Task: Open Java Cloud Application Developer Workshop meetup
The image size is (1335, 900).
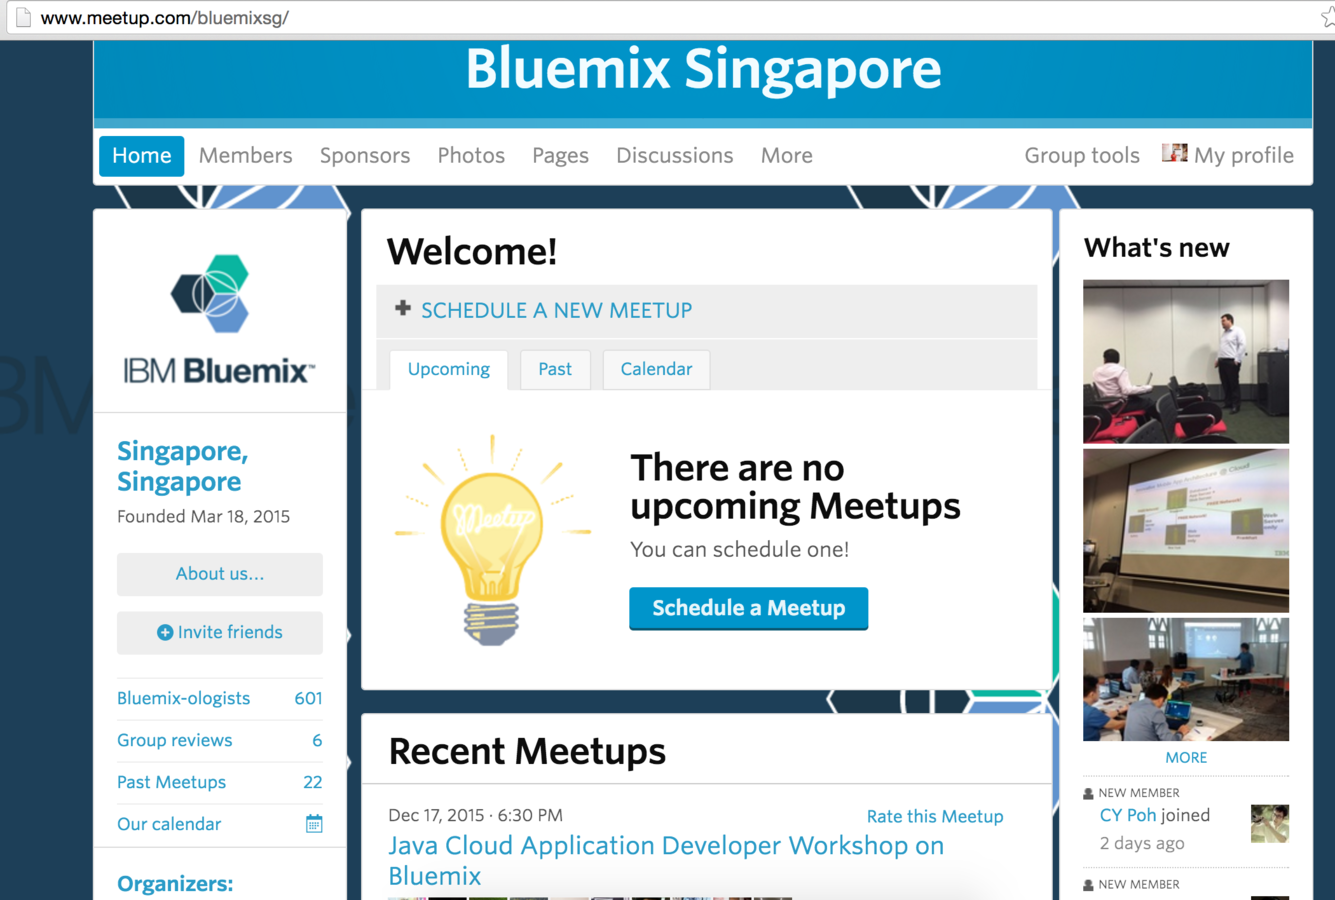Action: (x=666, y=860)
